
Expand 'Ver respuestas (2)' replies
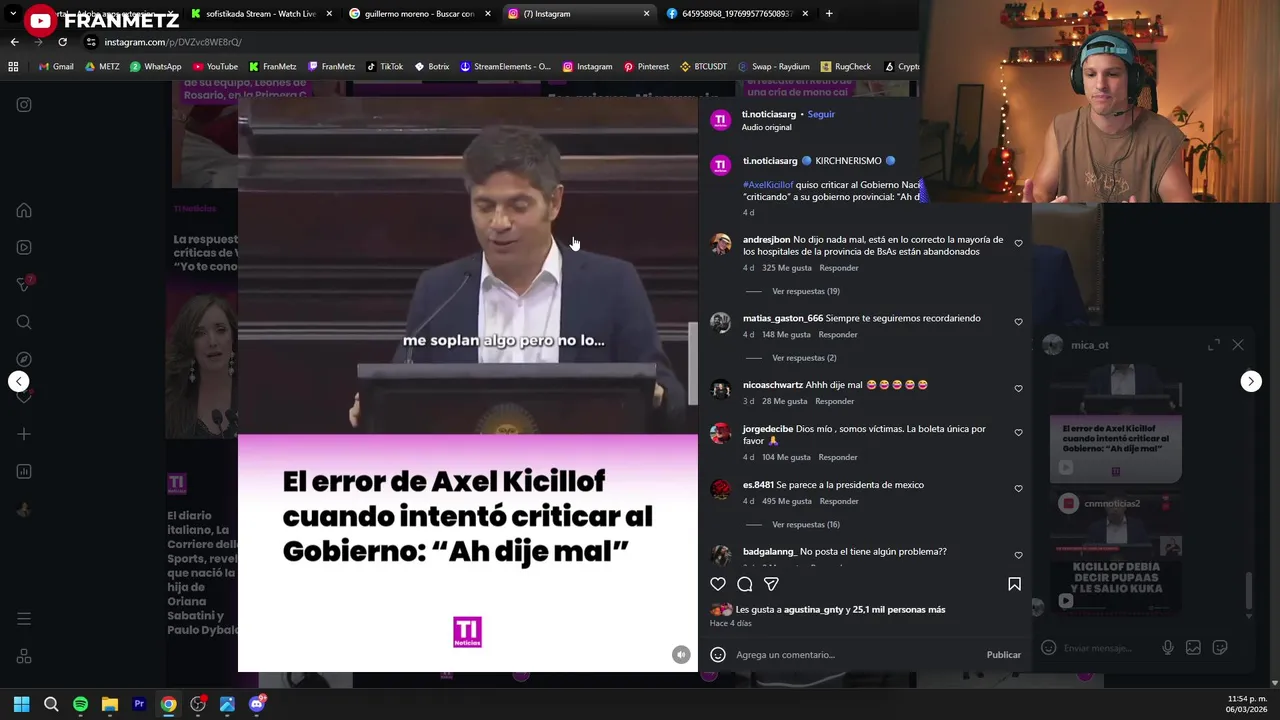(x=804, y=358)
